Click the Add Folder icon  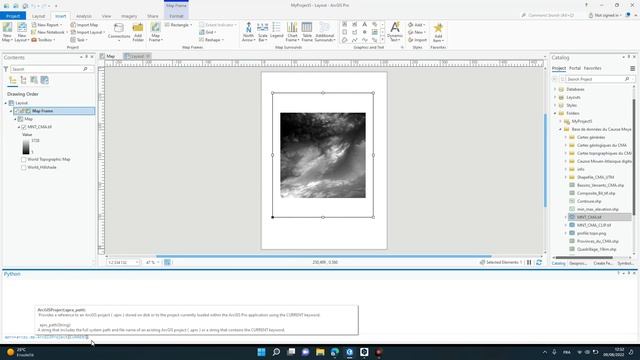138,32
